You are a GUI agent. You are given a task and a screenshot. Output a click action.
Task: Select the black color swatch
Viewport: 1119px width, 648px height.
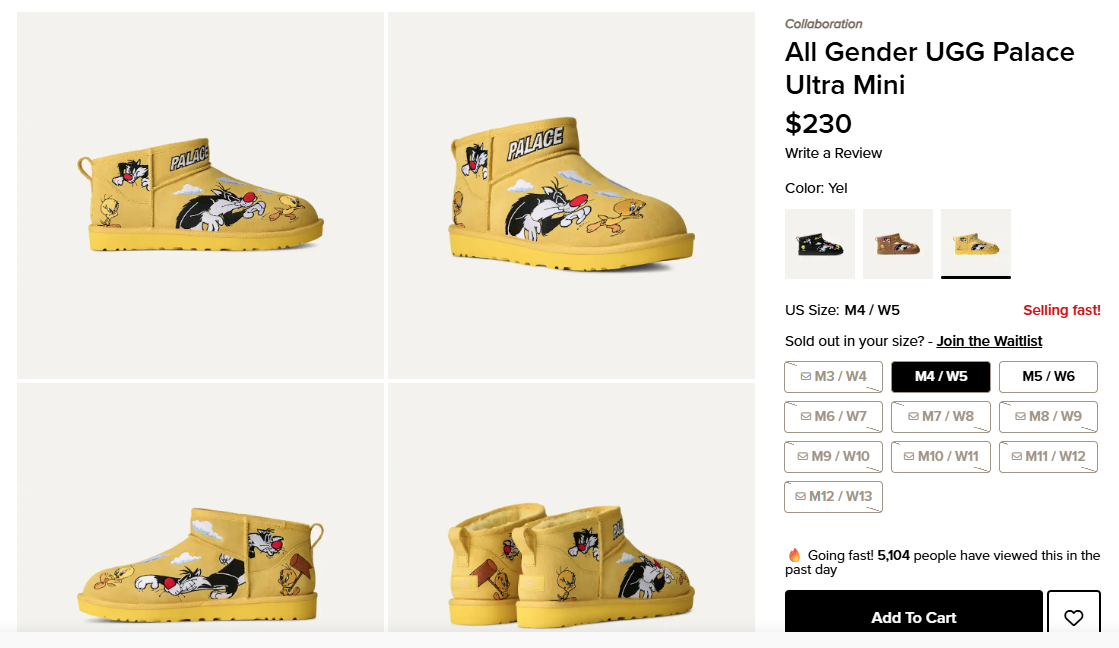coord(820,244)
